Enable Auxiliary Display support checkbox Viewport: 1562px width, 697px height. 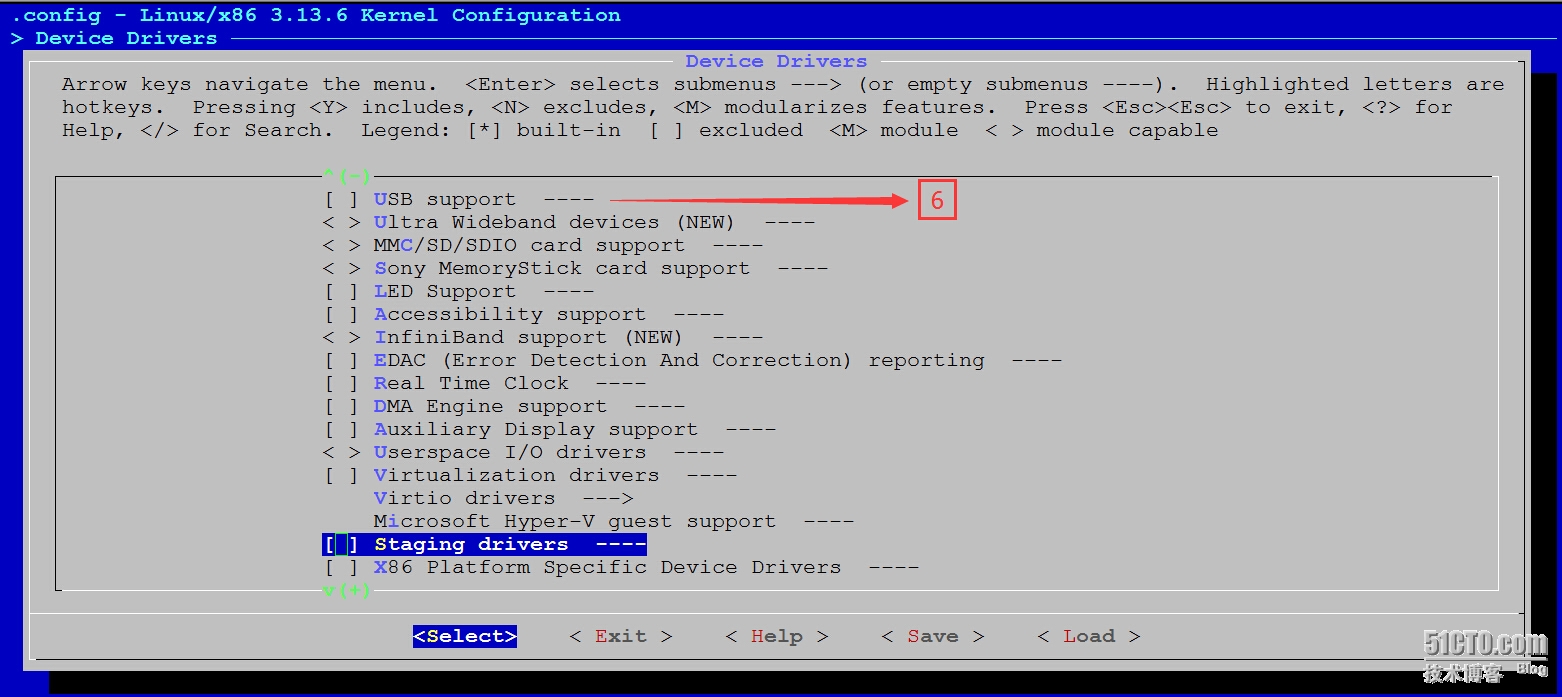(x=341, y=429)
